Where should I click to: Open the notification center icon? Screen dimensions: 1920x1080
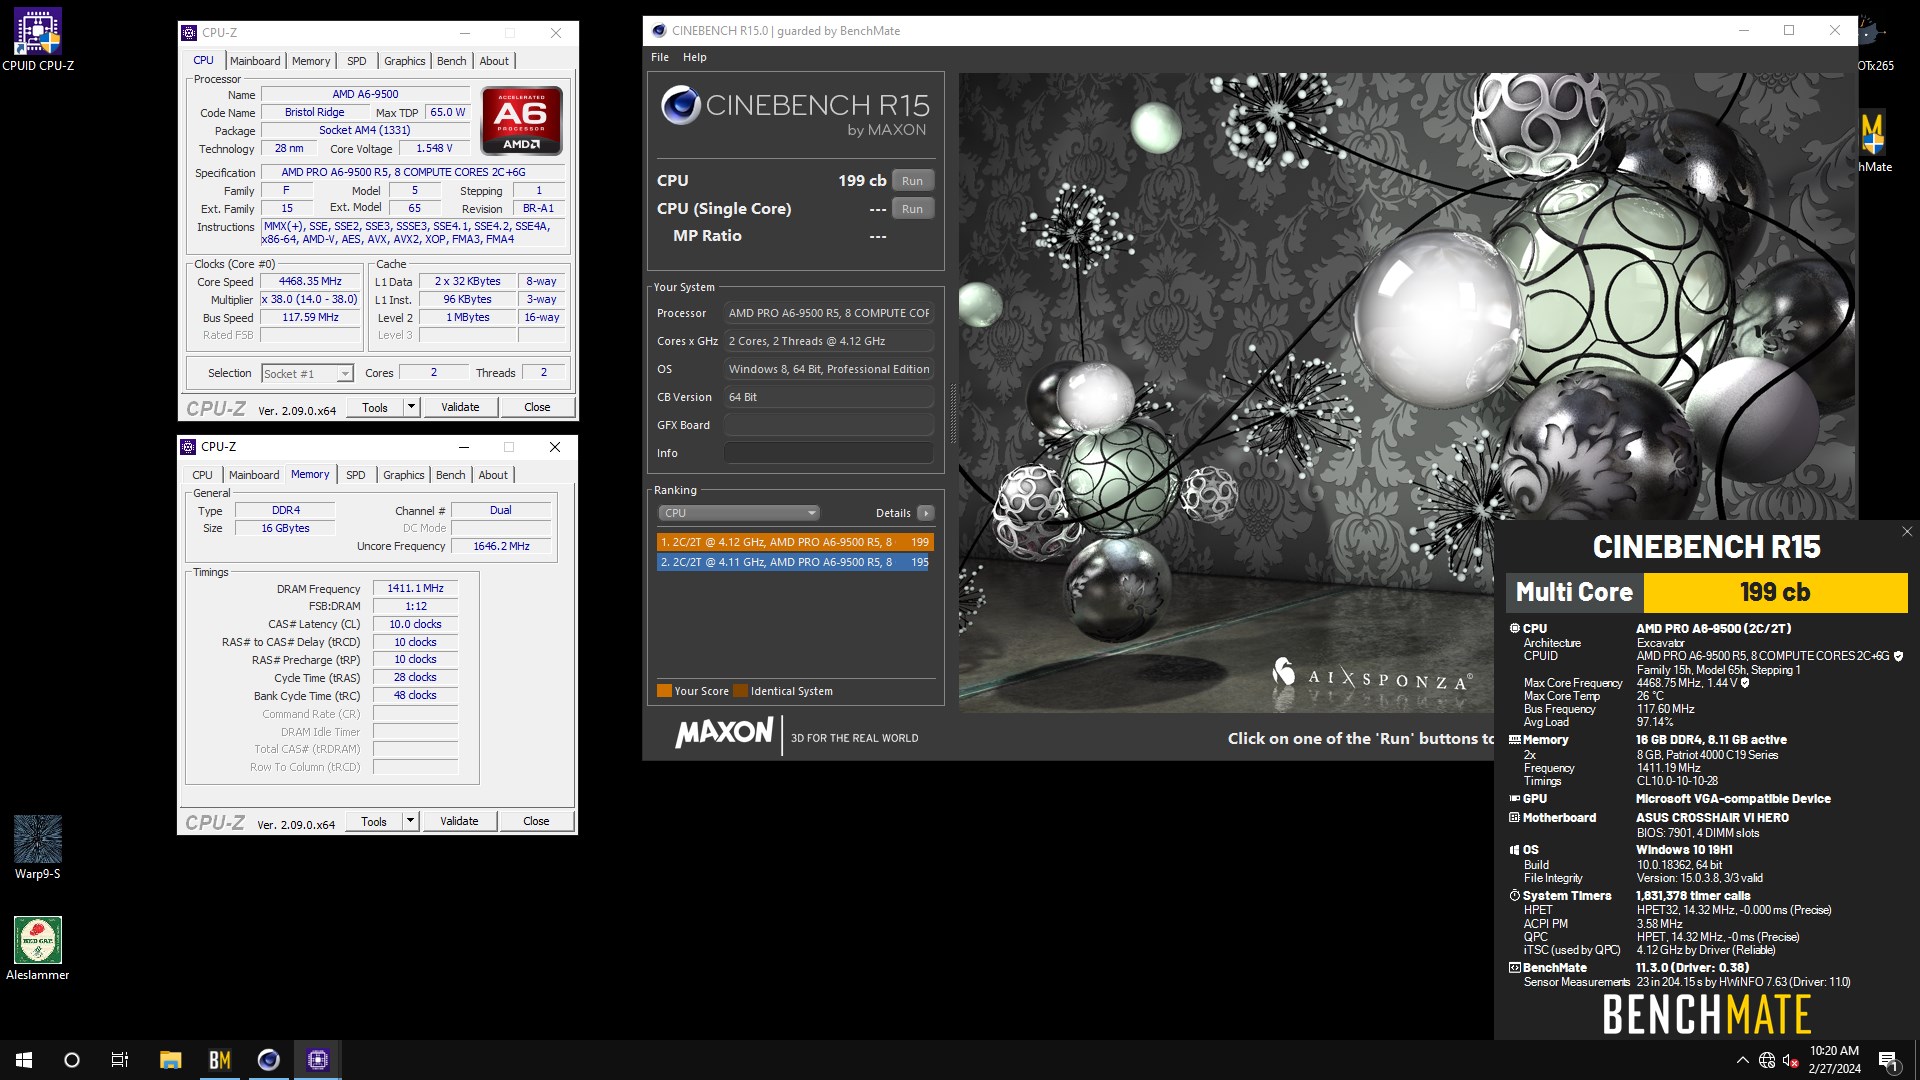(x=1888, y=1061)
